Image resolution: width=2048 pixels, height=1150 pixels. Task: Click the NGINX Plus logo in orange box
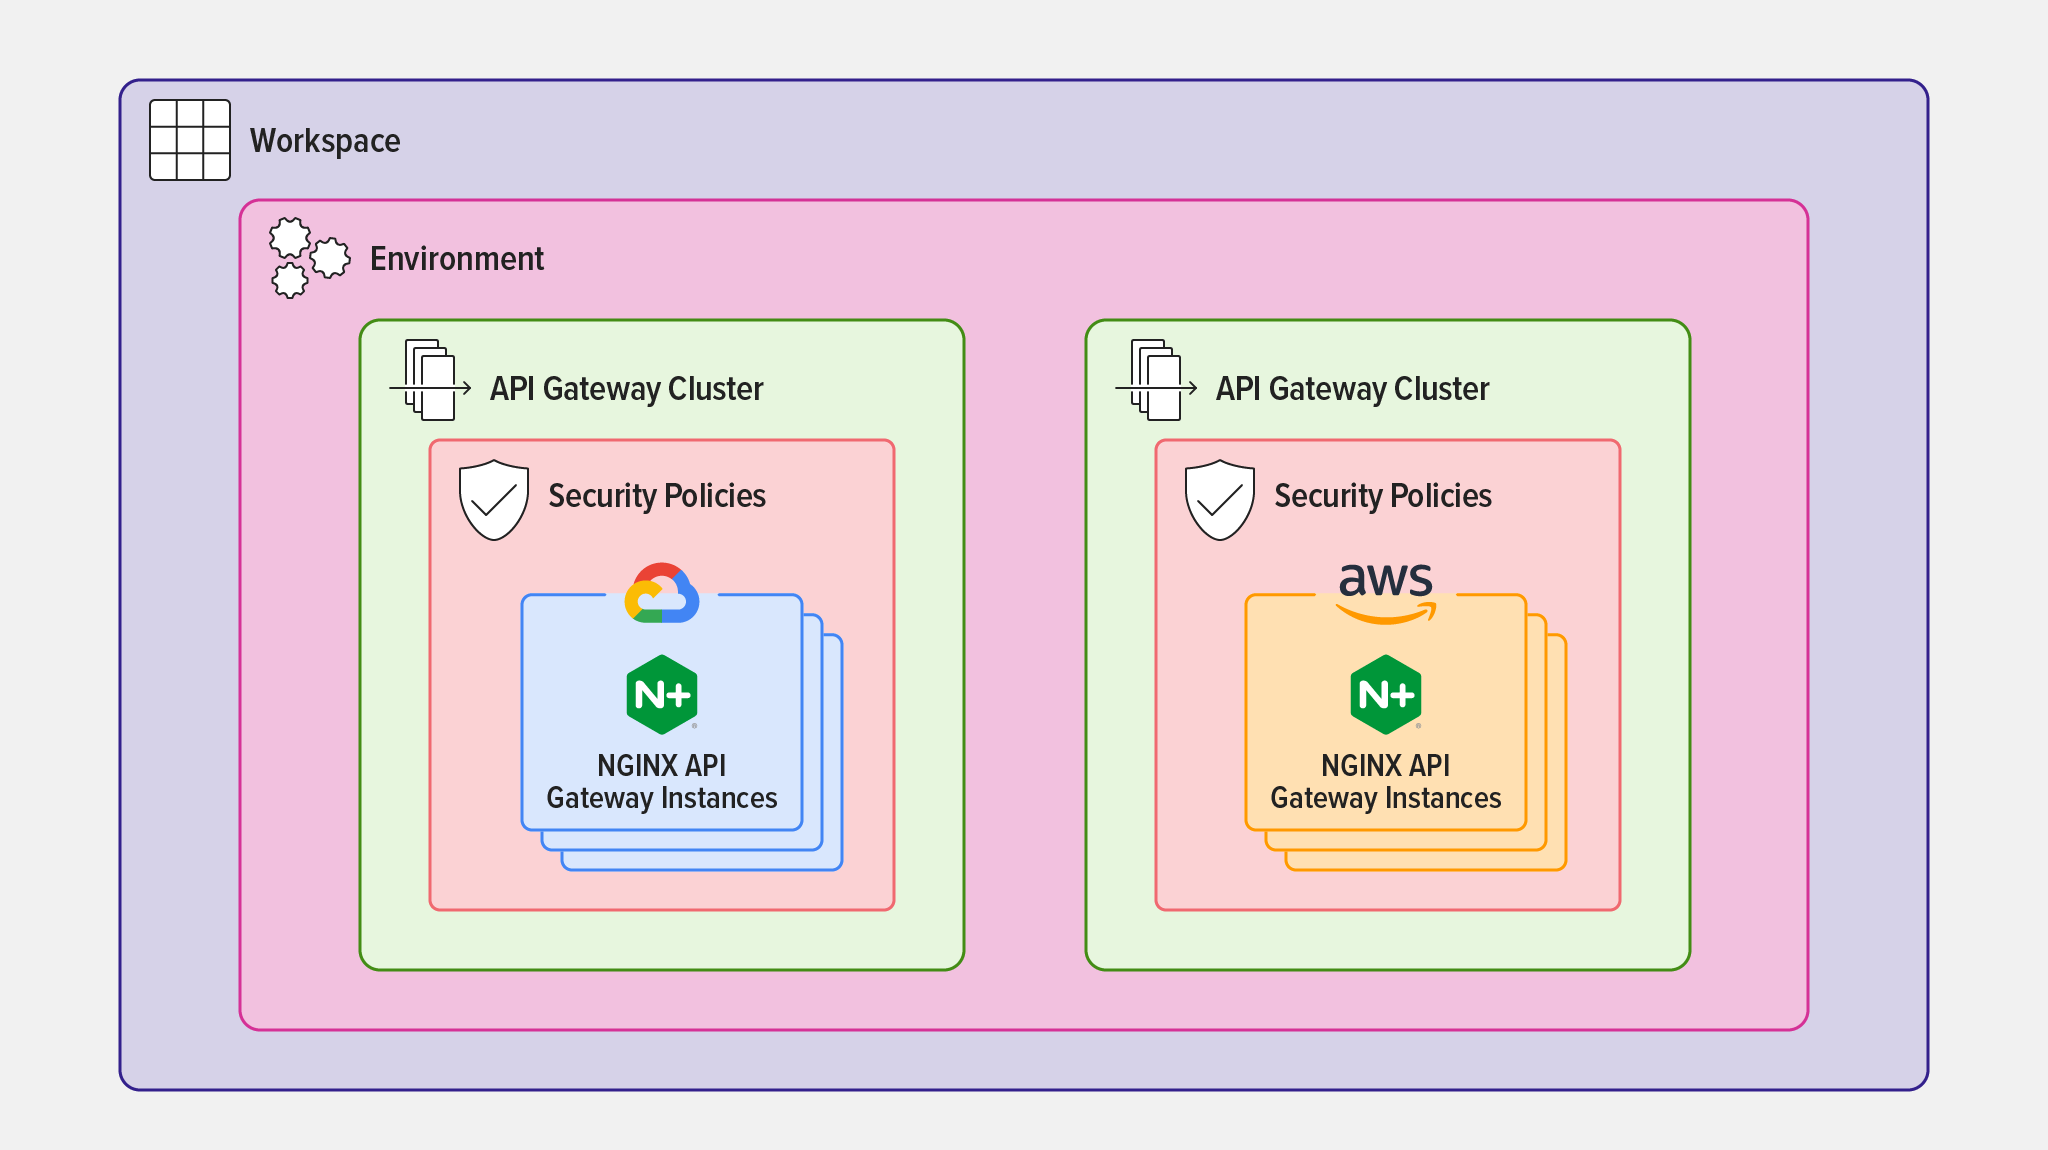click(1386, 695)
